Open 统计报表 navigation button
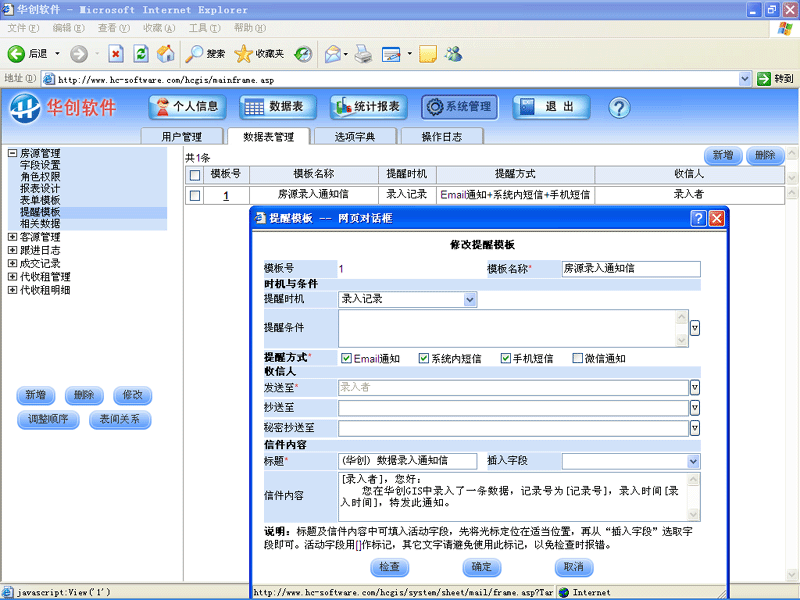800x600 pixels. 368,107
